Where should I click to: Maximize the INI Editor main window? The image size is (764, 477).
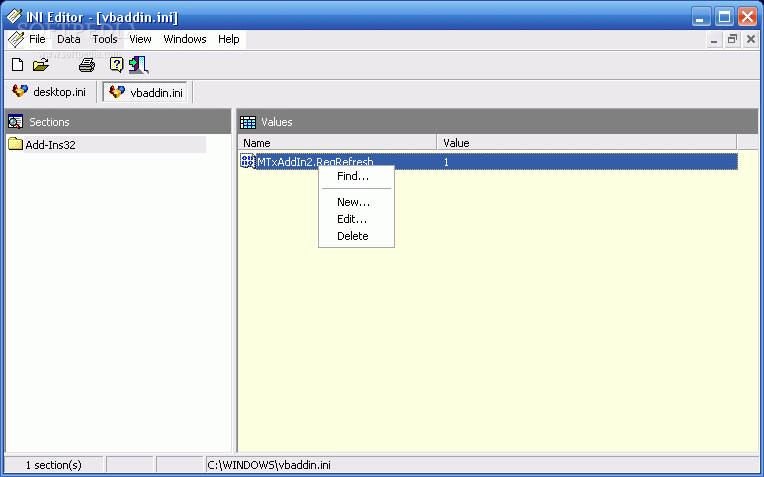(x=724, y=17)
